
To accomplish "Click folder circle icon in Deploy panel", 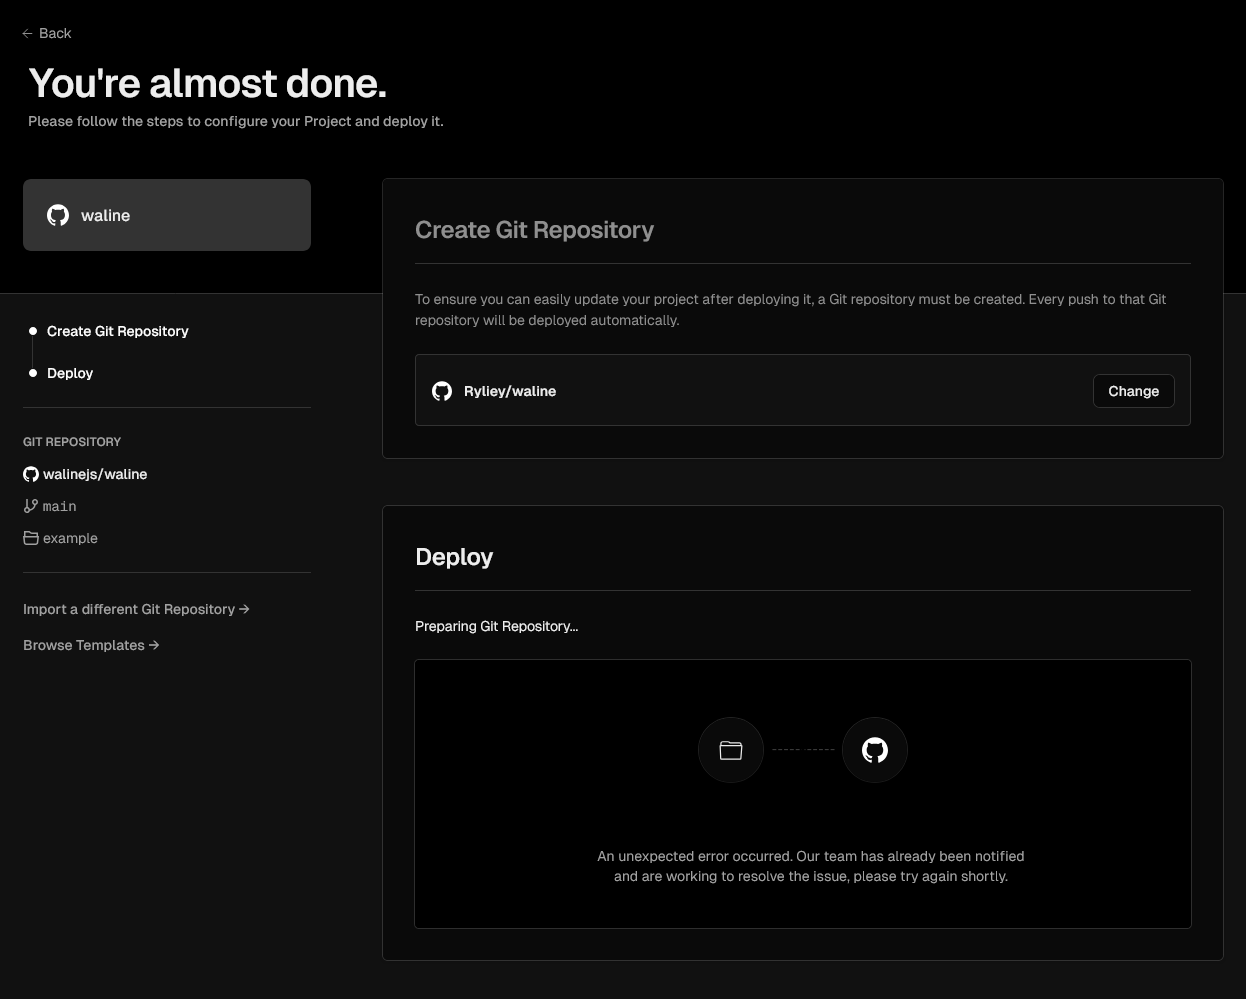I will 731,750.
